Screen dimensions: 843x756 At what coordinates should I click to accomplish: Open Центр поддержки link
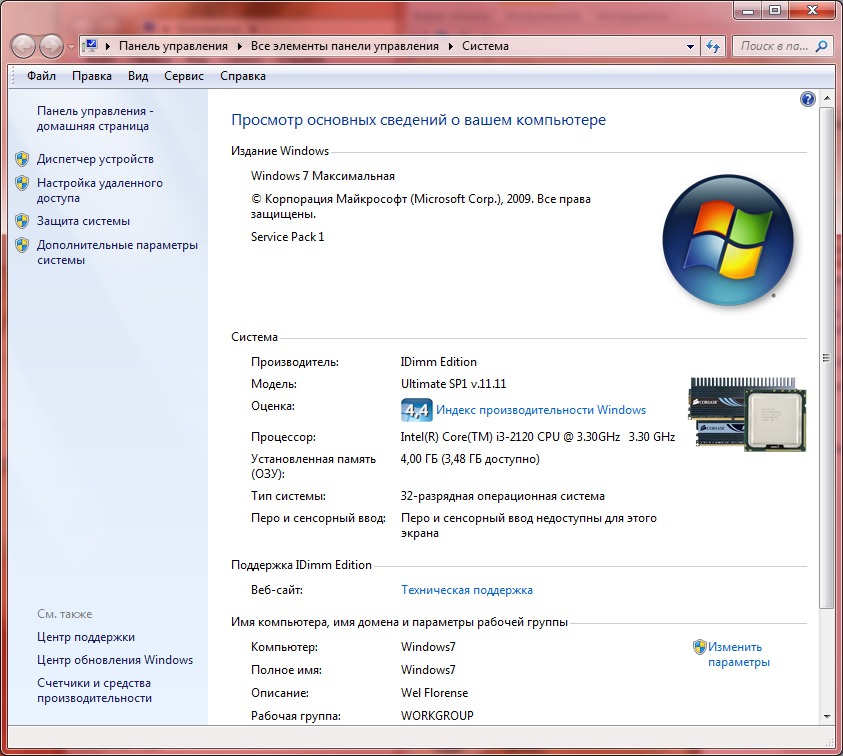tap(86, 637)
